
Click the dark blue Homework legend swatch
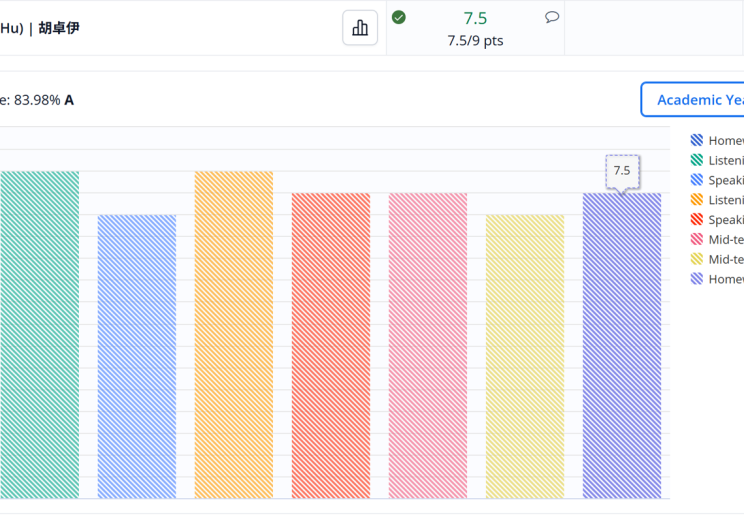pyautogui.click(x=697, y=141)
